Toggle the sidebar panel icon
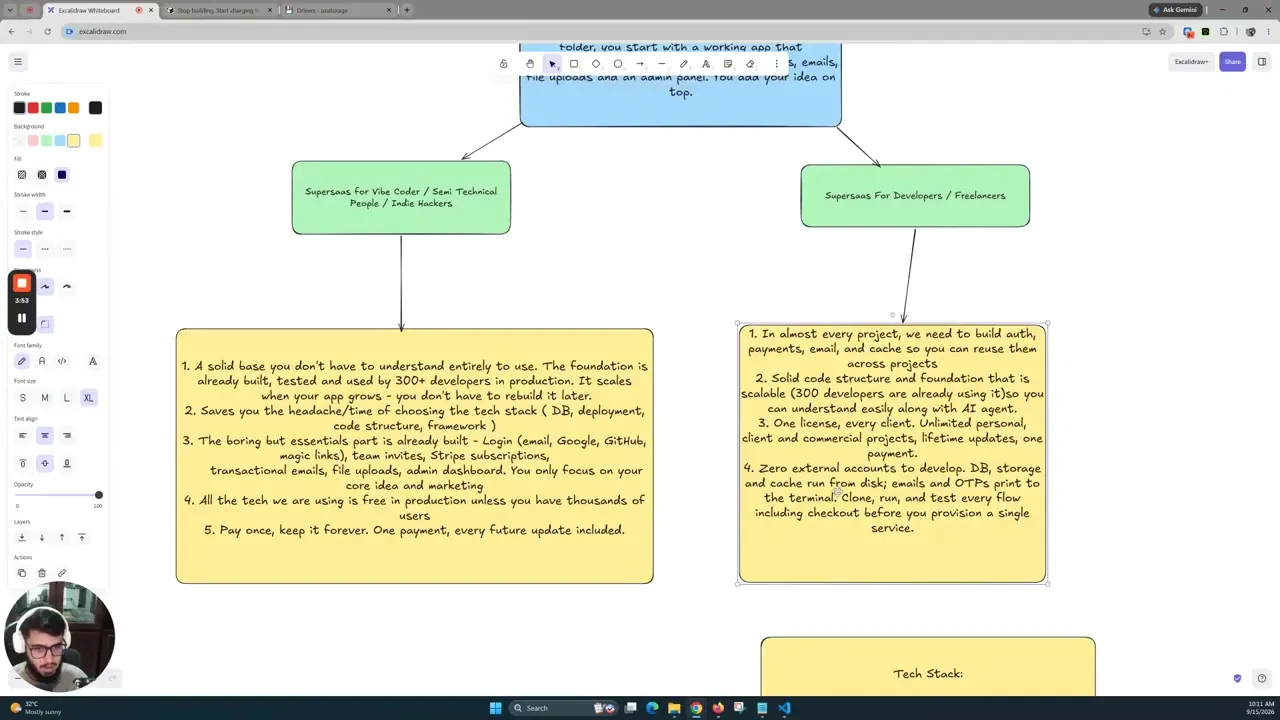The width and height of the screenshot is (1280, 720). [x=1262, y=62]
